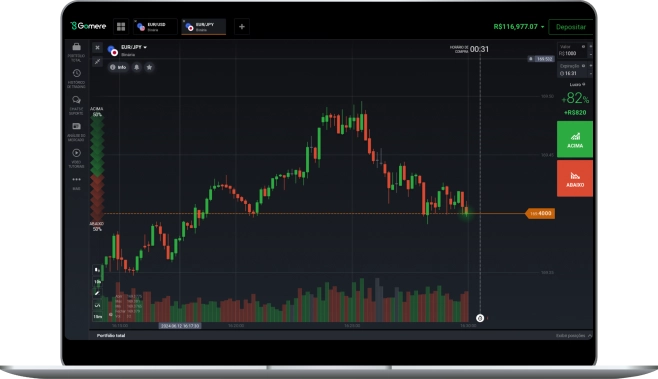Add a new asset tab with plus

pyautogui.click(x=242, y=27)
